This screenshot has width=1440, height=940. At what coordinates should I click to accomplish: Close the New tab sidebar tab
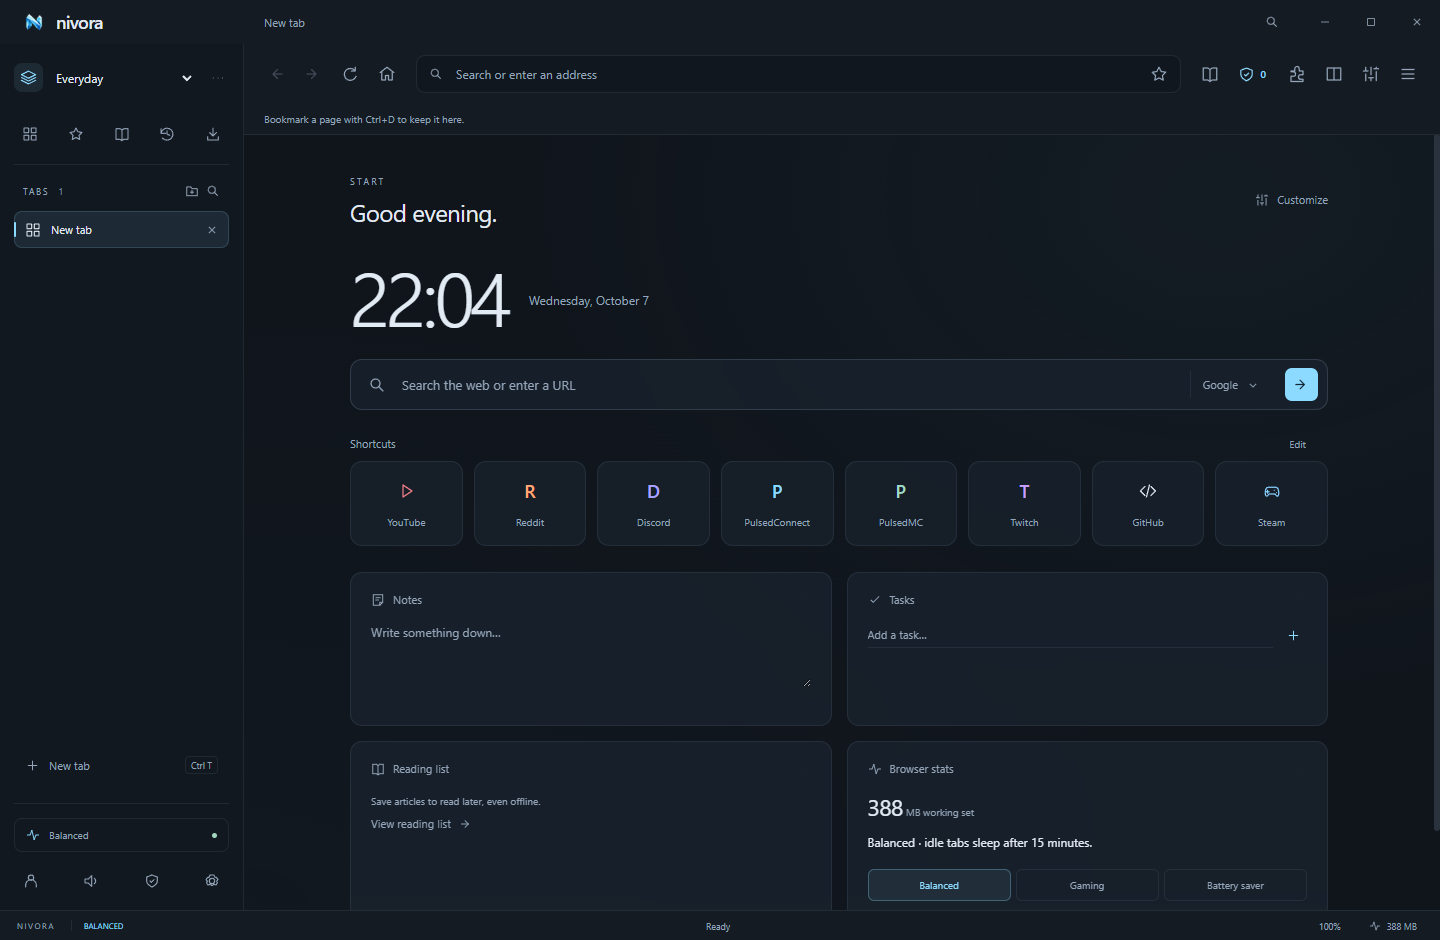pyautogui.click(x=212, y=230)
